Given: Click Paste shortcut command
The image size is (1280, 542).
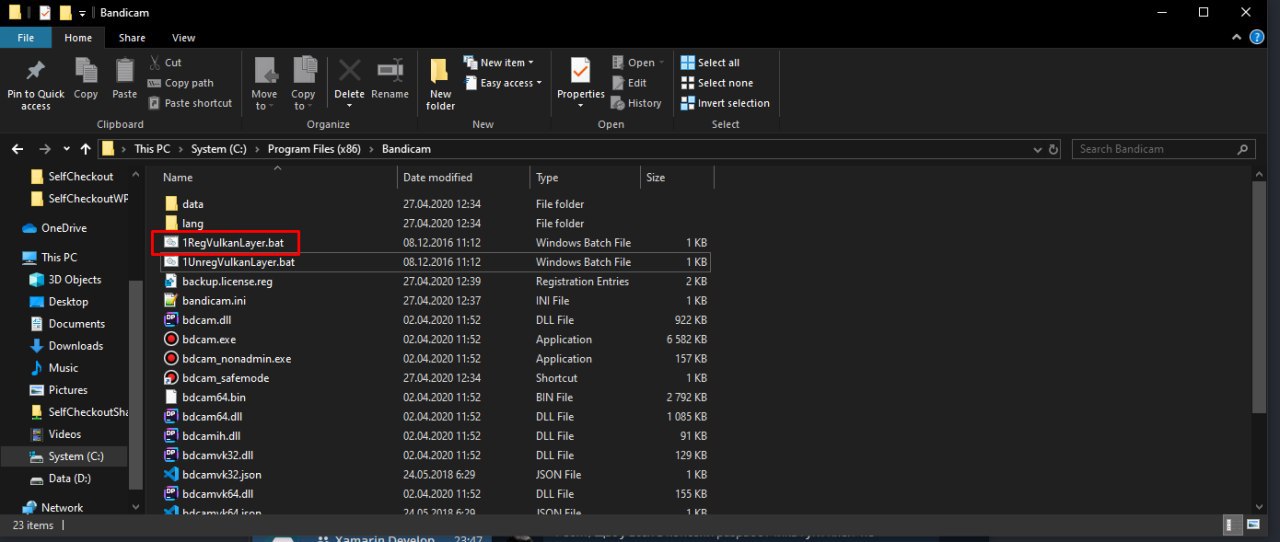Looking at the screenshot, I should 190,103.
